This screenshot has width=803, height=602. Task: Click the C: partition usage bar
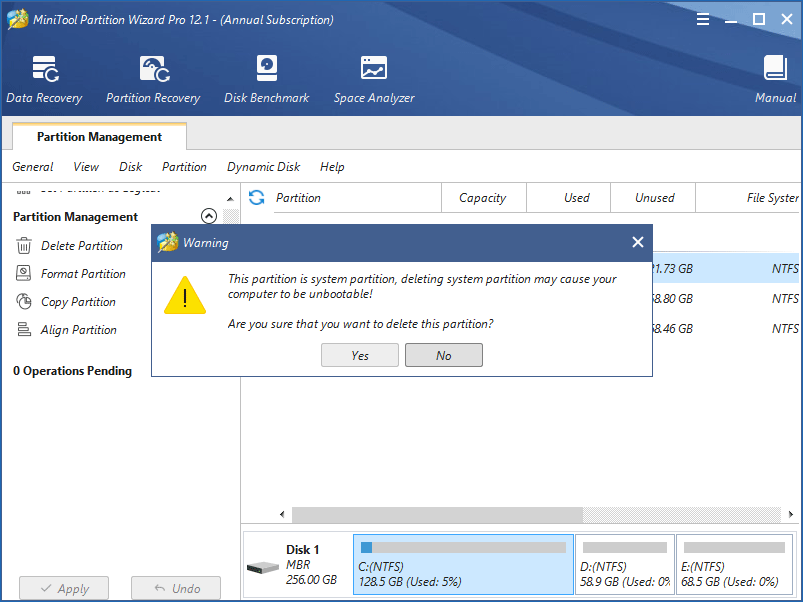[463, 548]
